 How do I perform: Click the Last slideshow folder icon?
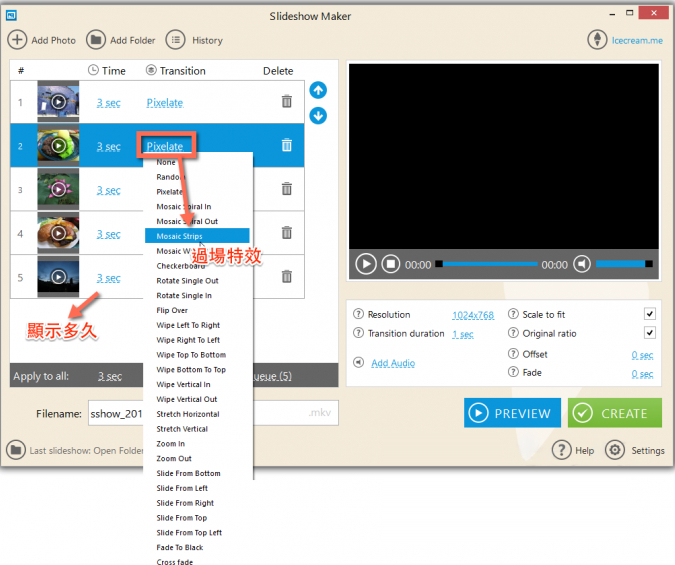[x=16, y=450]
